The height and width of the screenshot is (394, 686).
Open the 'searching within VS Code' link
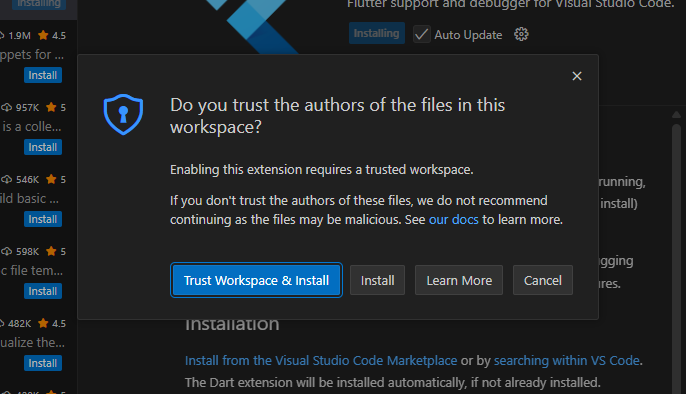pyautogui.click(x=567, y=361)
